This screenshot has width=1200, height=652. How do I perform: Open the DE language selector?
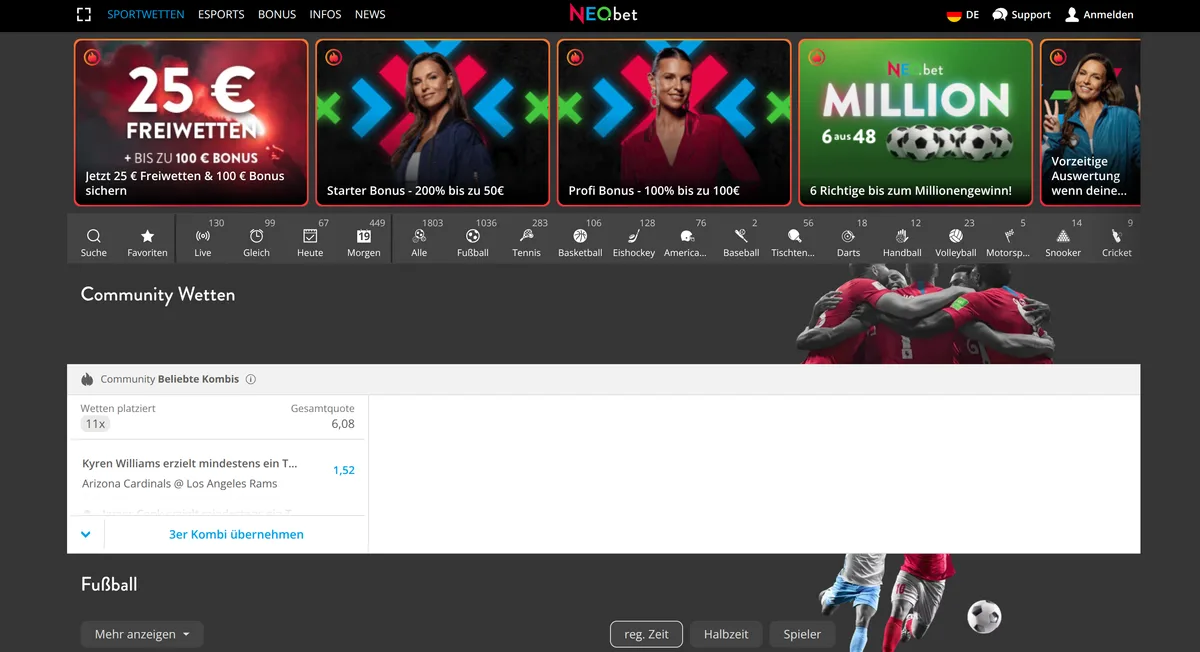(963, 15)
